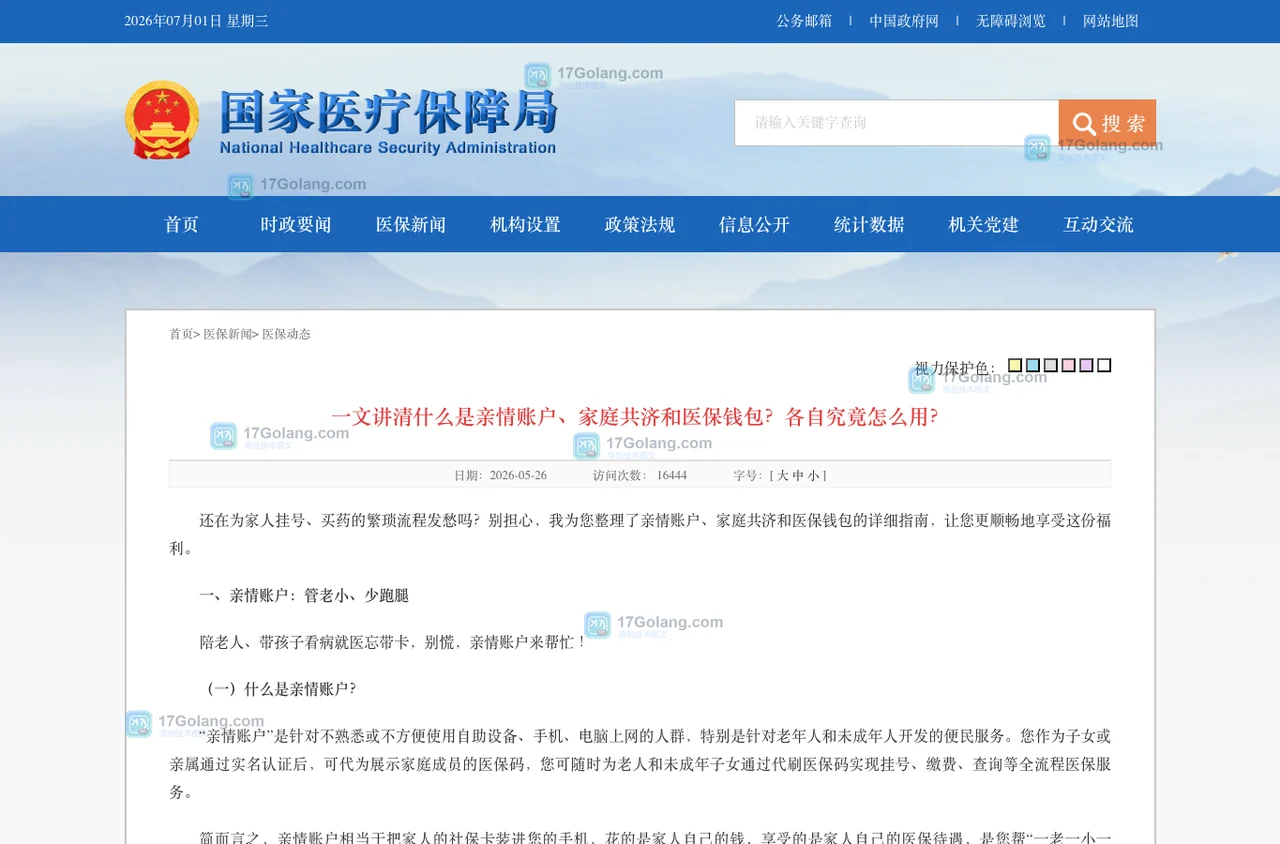Click the subheading （一）什么是亲情账户?
Viewport: 1280px width, 844px height.
click(278, 689)
